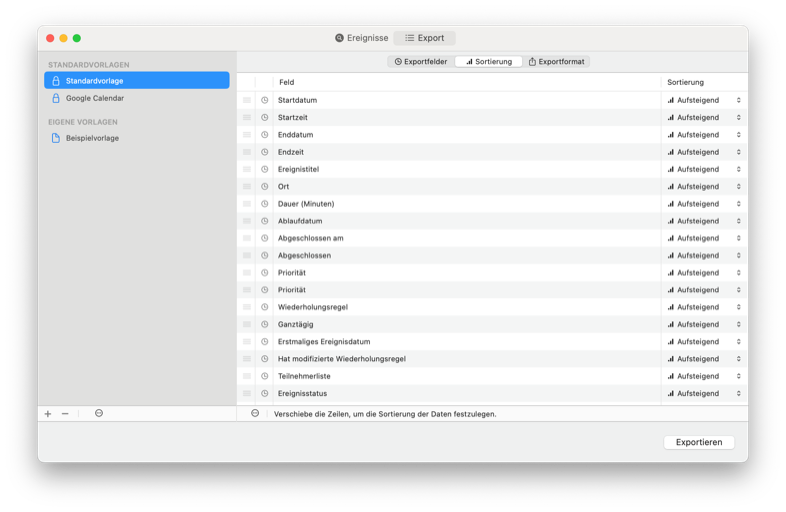Click the circled icon beside the sidebar minus button

pyautogui.click(x=99, y=413)
